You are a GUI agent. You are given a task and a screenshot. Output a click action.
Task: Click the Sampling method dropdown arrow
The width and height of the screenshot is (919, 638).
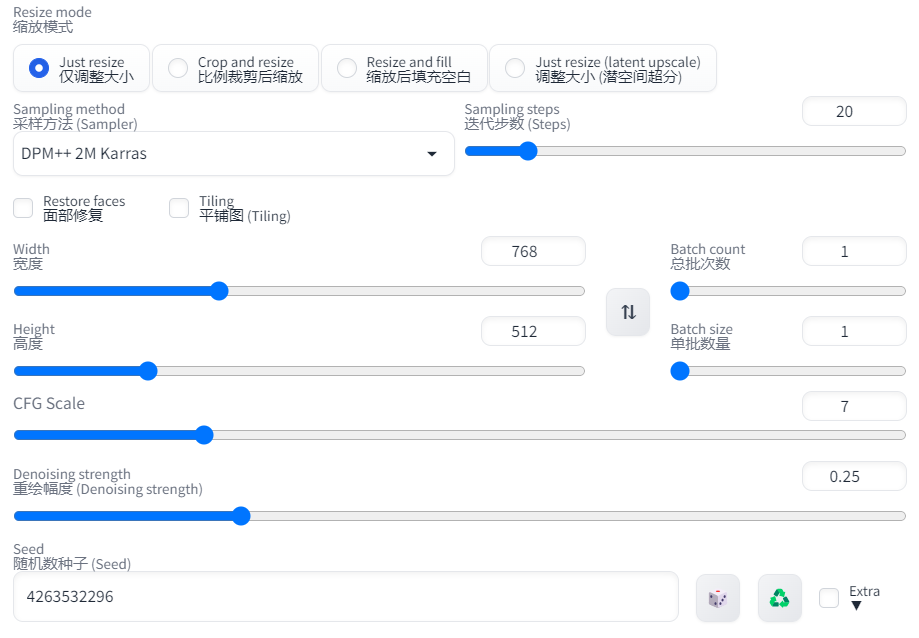[x=432, y=154]
